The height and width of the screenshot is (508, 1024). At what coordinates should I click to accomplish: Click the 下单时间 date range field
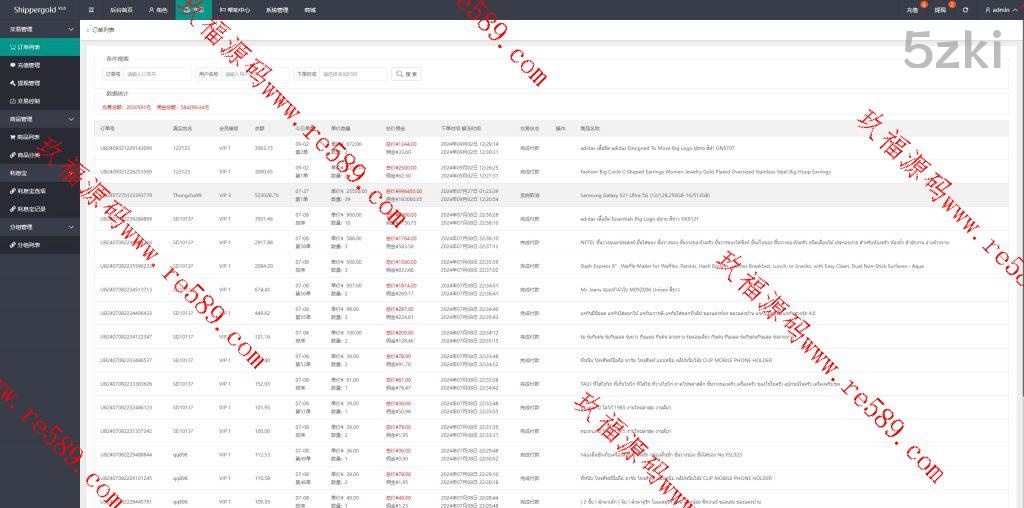click(x=353, y=74)
